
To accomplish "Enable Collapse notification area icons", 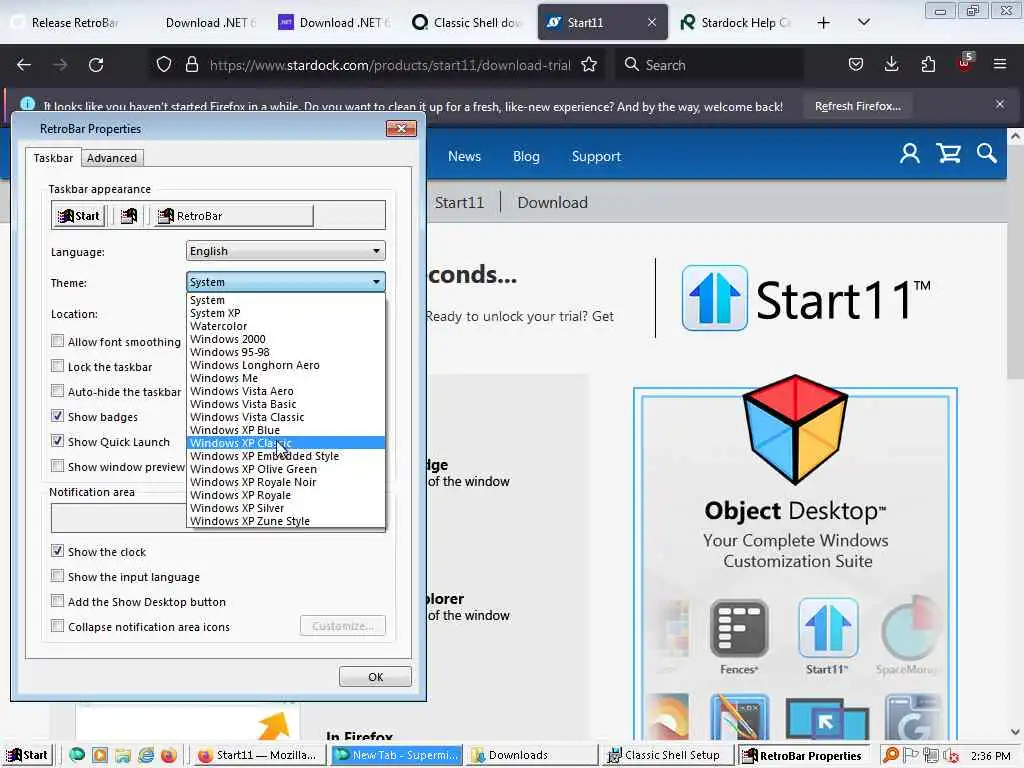I will (x=57, y=626).
